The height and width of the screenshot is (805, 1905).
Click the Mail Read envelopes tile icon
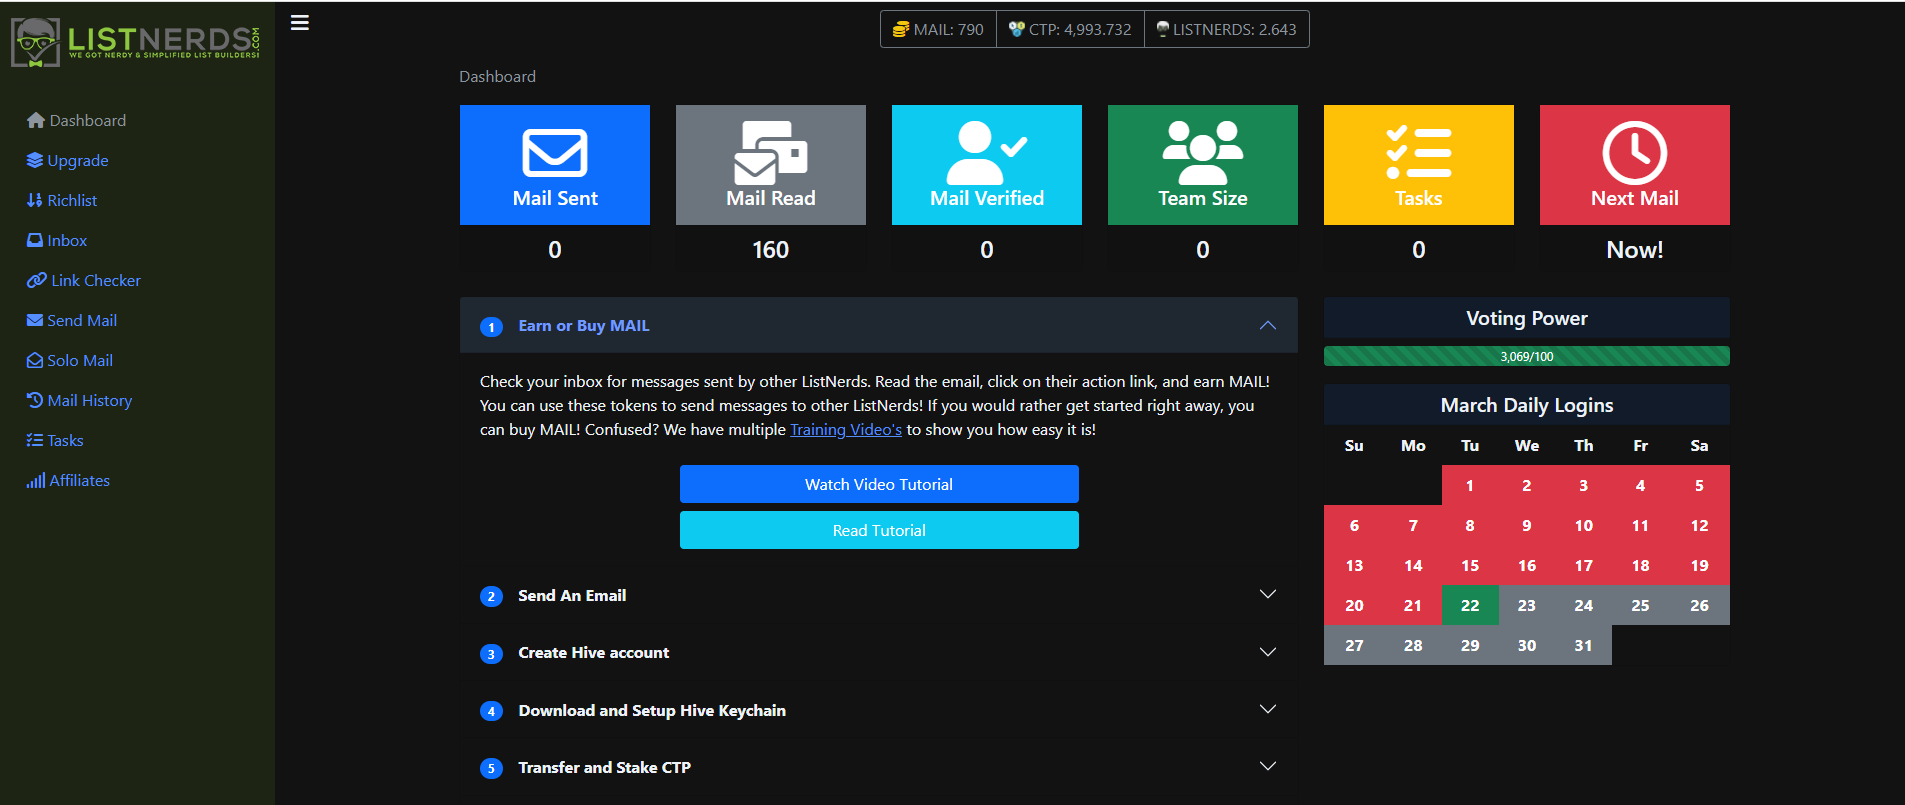[x=771, y=153]
